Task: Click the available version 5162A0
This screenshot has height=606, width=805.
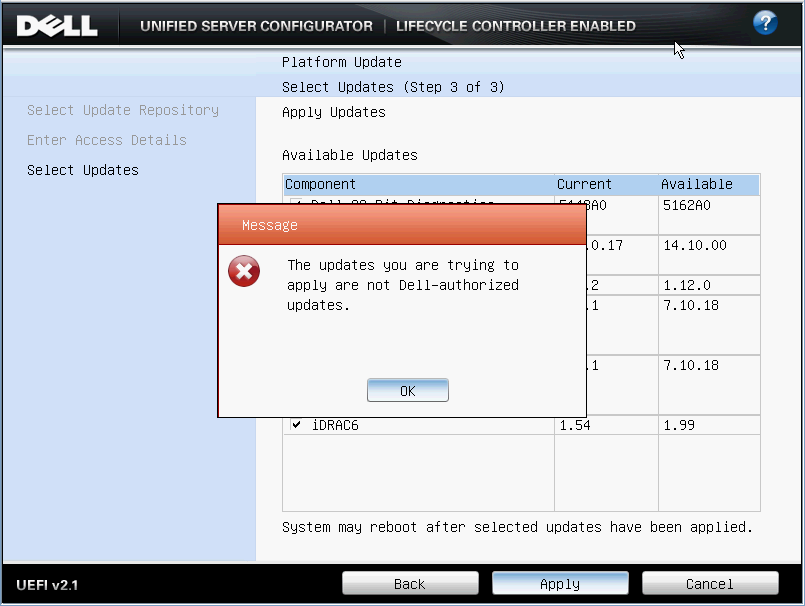Action: pos(687,205)
